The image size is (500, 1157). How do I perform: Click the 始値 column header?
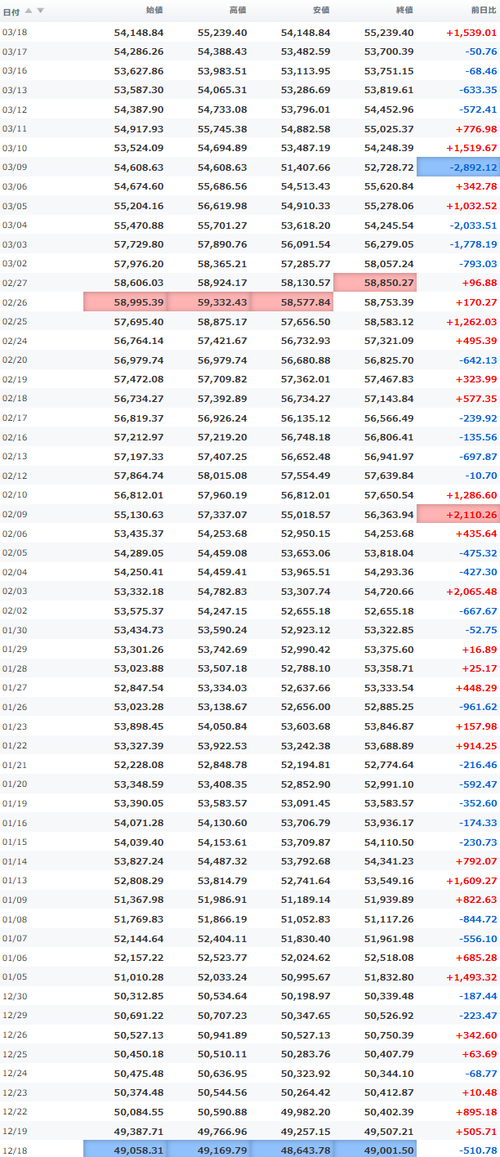pyautogui.click(x=155, y=10)
